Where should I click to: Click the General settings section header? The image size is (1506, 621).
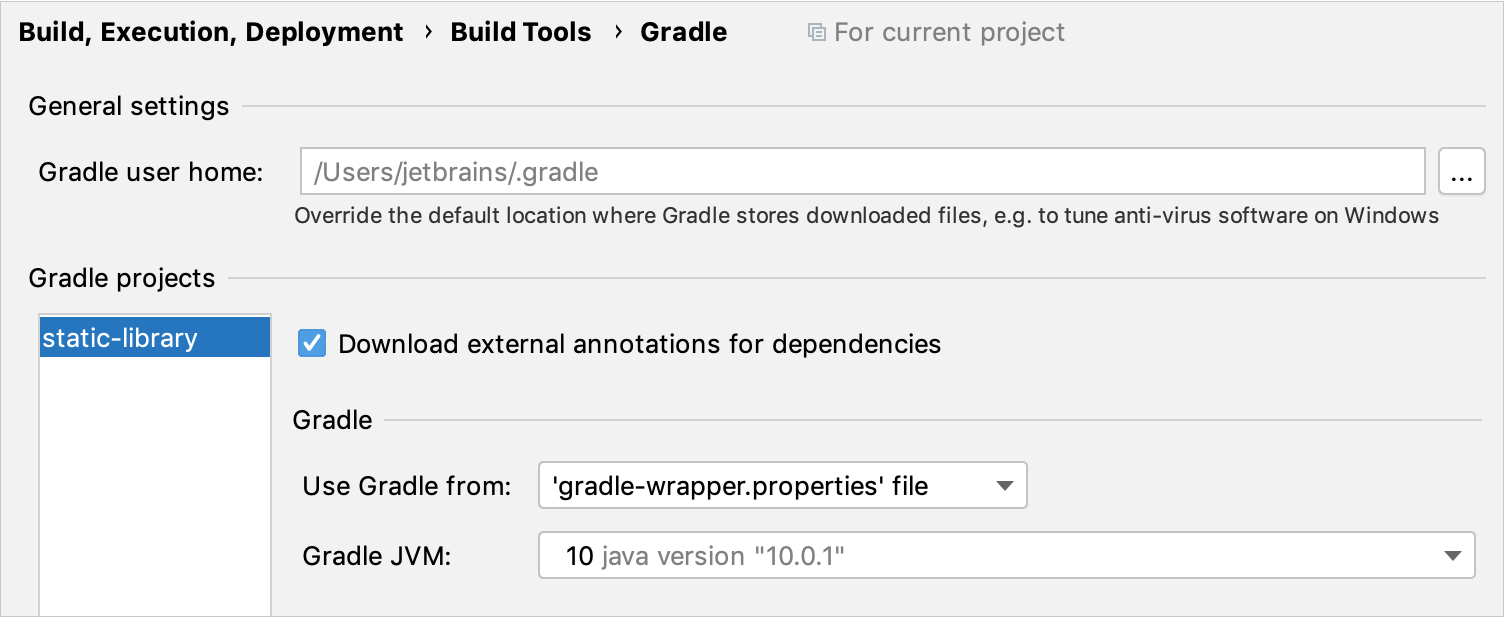128,106
